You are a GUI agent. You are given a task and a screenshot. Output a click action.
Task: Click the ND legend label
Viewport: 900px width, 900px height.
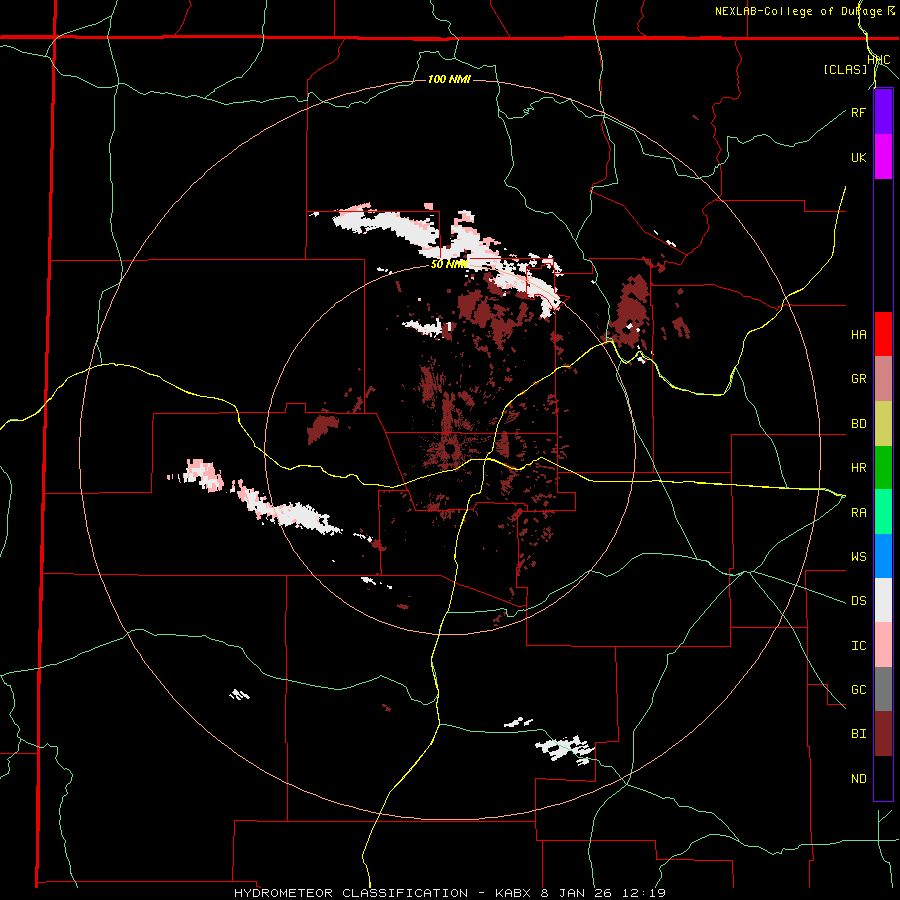858,778
